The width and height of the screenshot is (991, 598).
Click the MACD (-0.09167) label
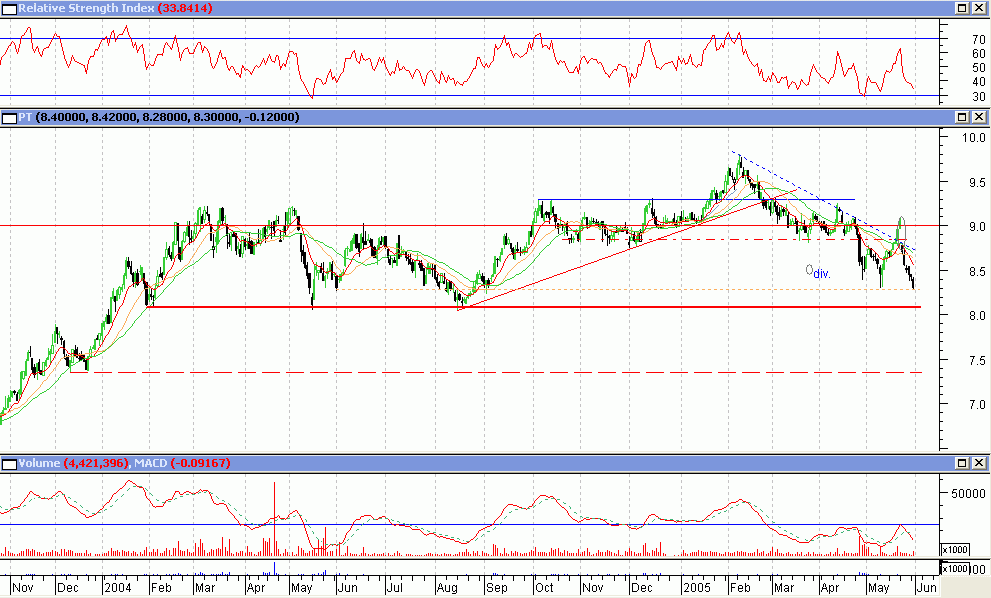[182, 463]
